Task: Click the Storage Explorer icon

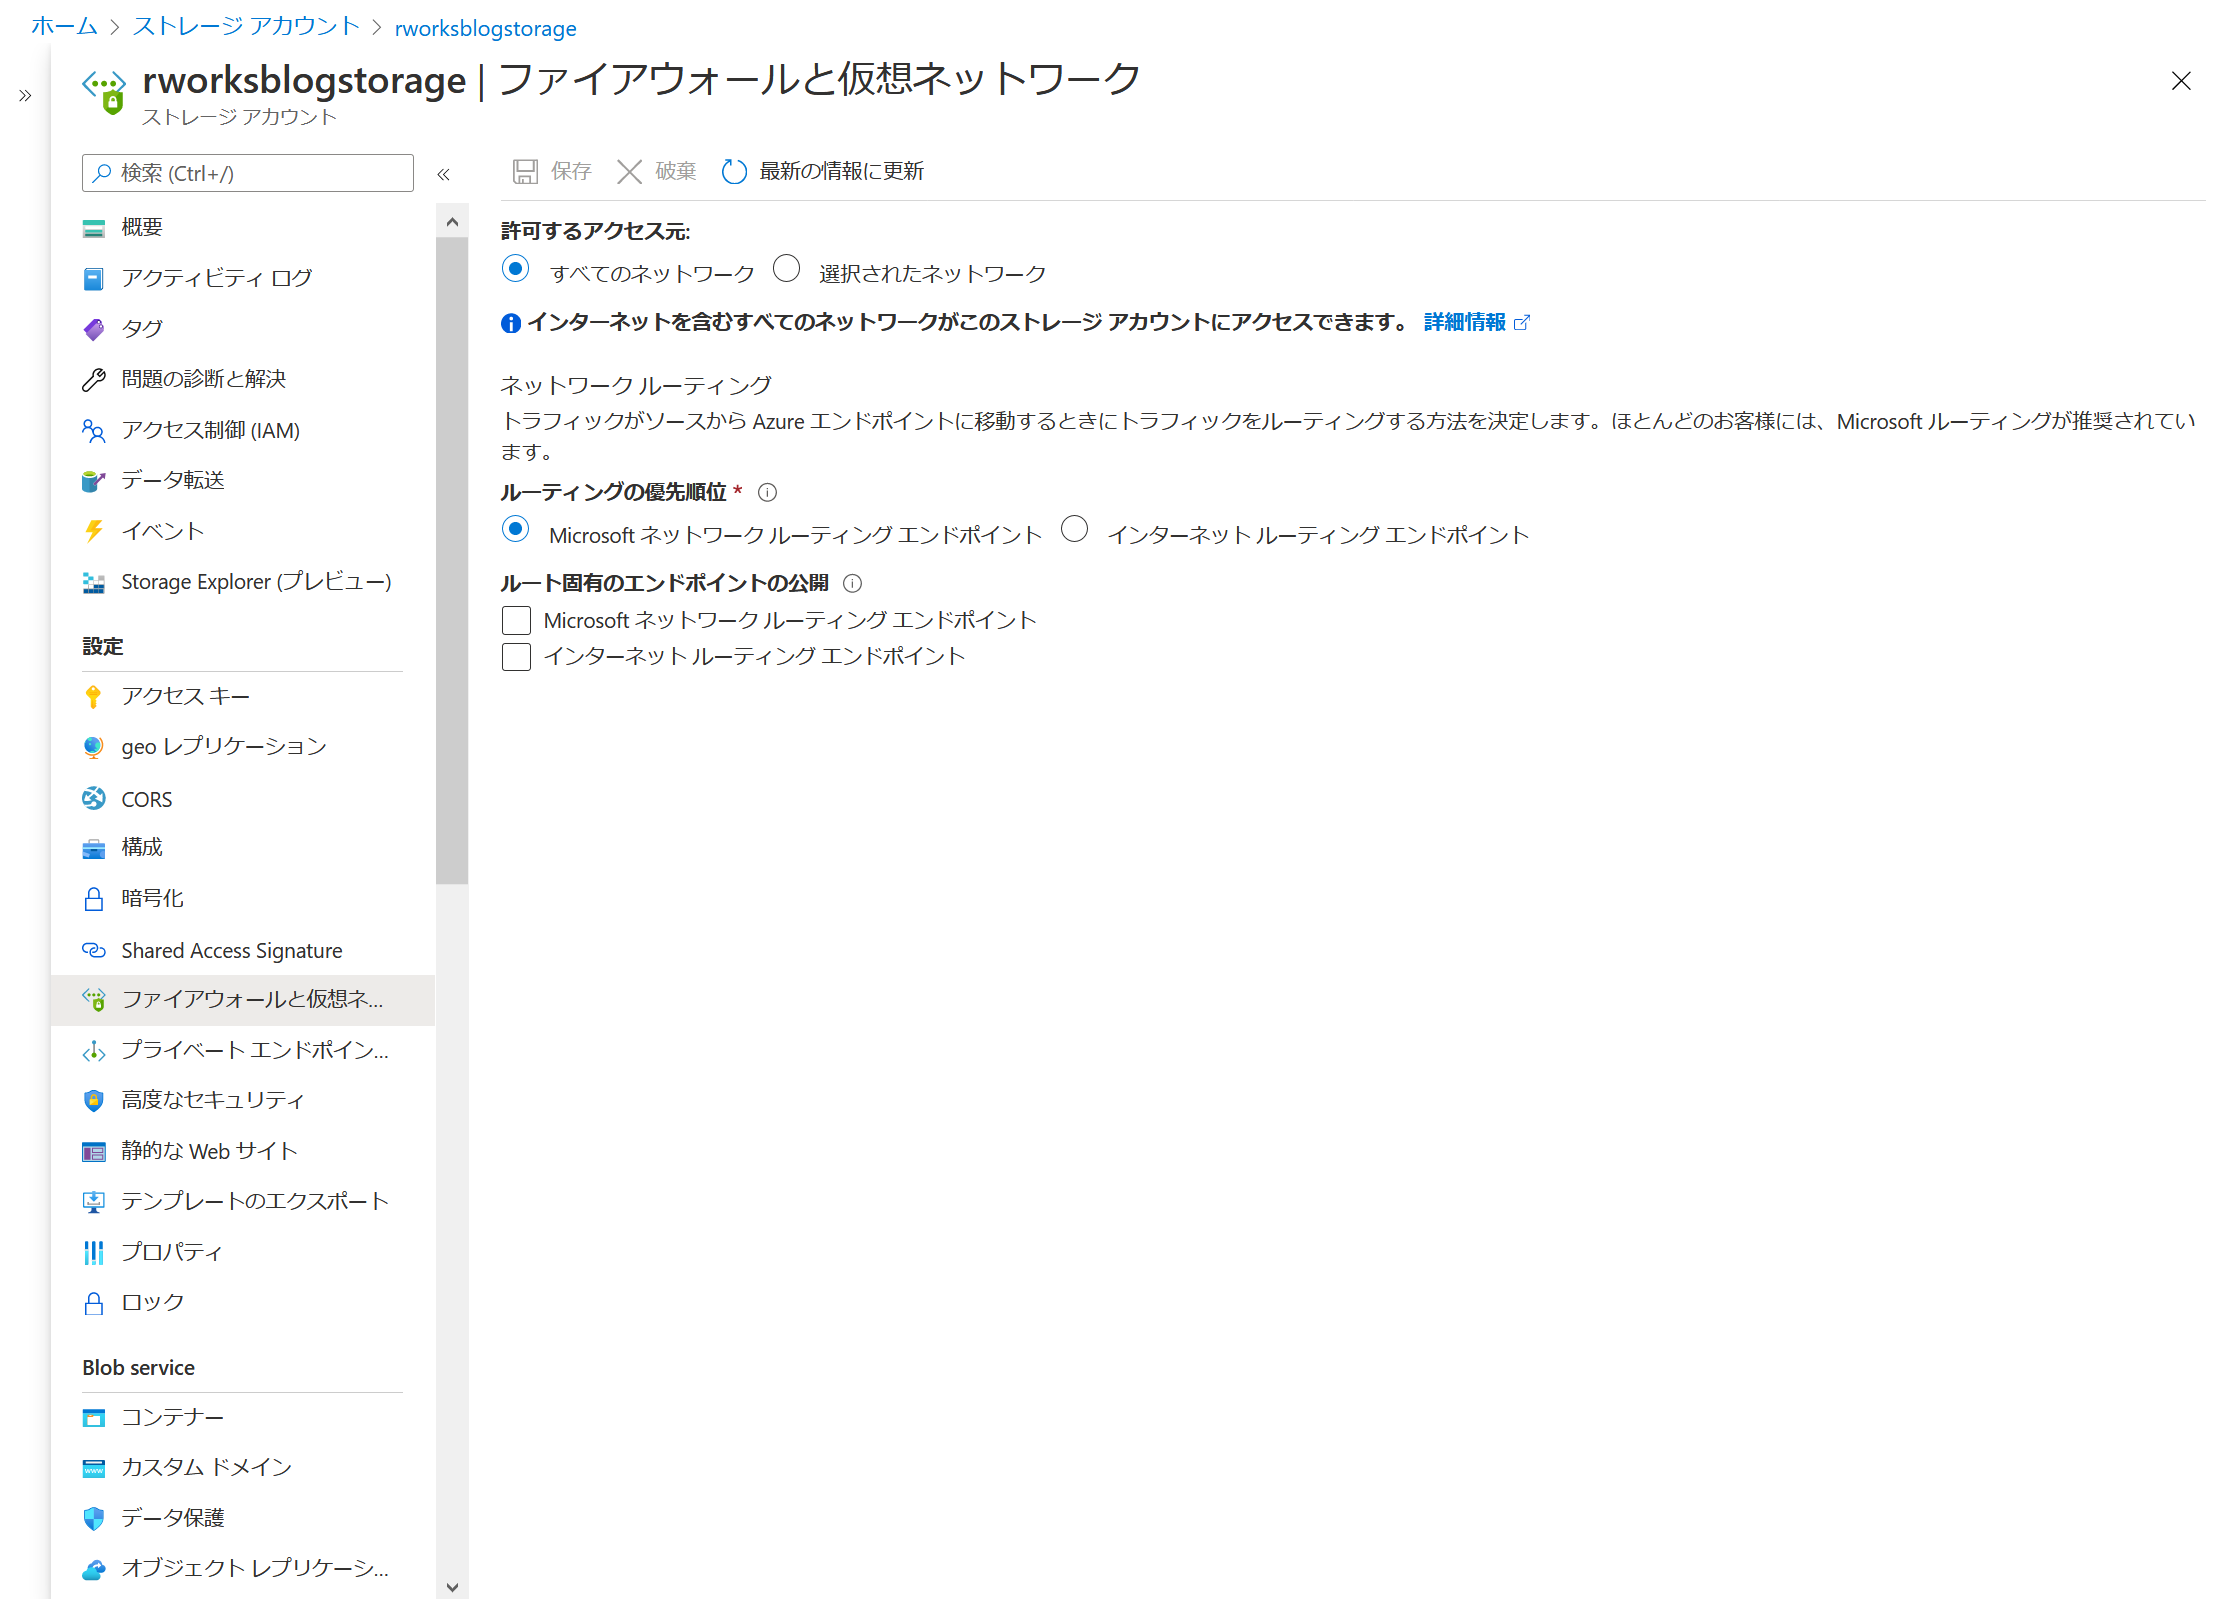Action: click(x=94, y=582)
